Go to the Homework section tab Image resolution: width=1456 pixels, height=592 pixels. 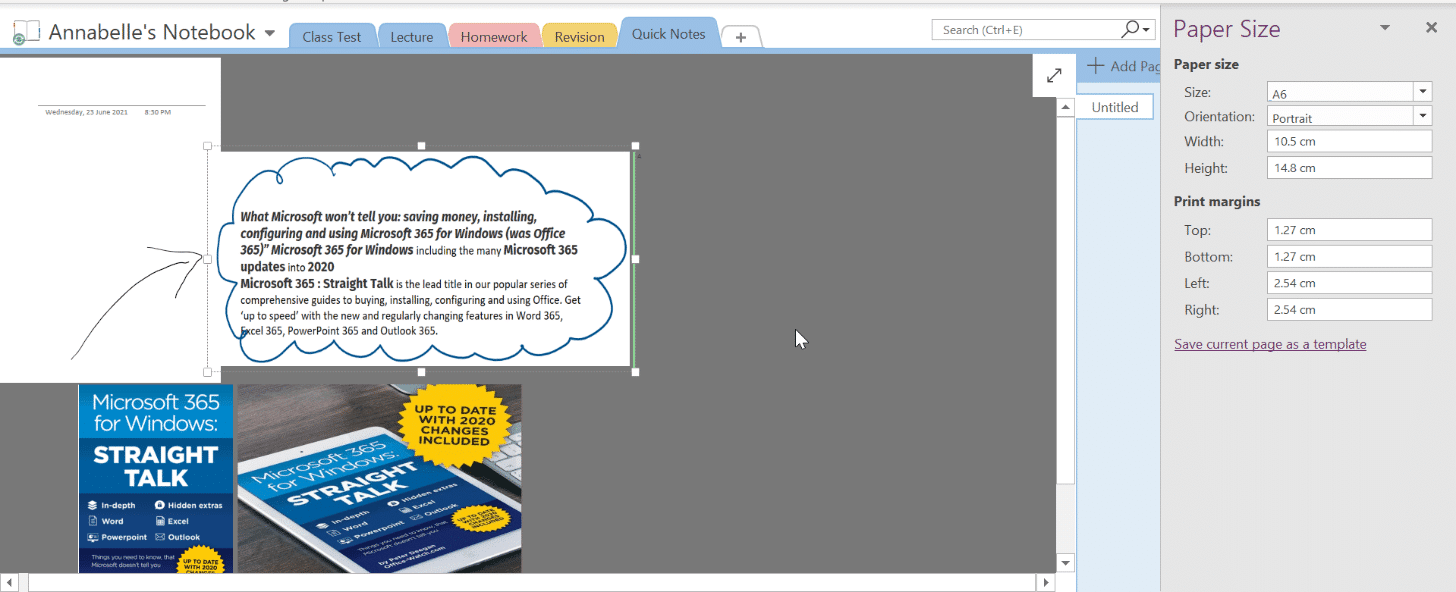494,37
